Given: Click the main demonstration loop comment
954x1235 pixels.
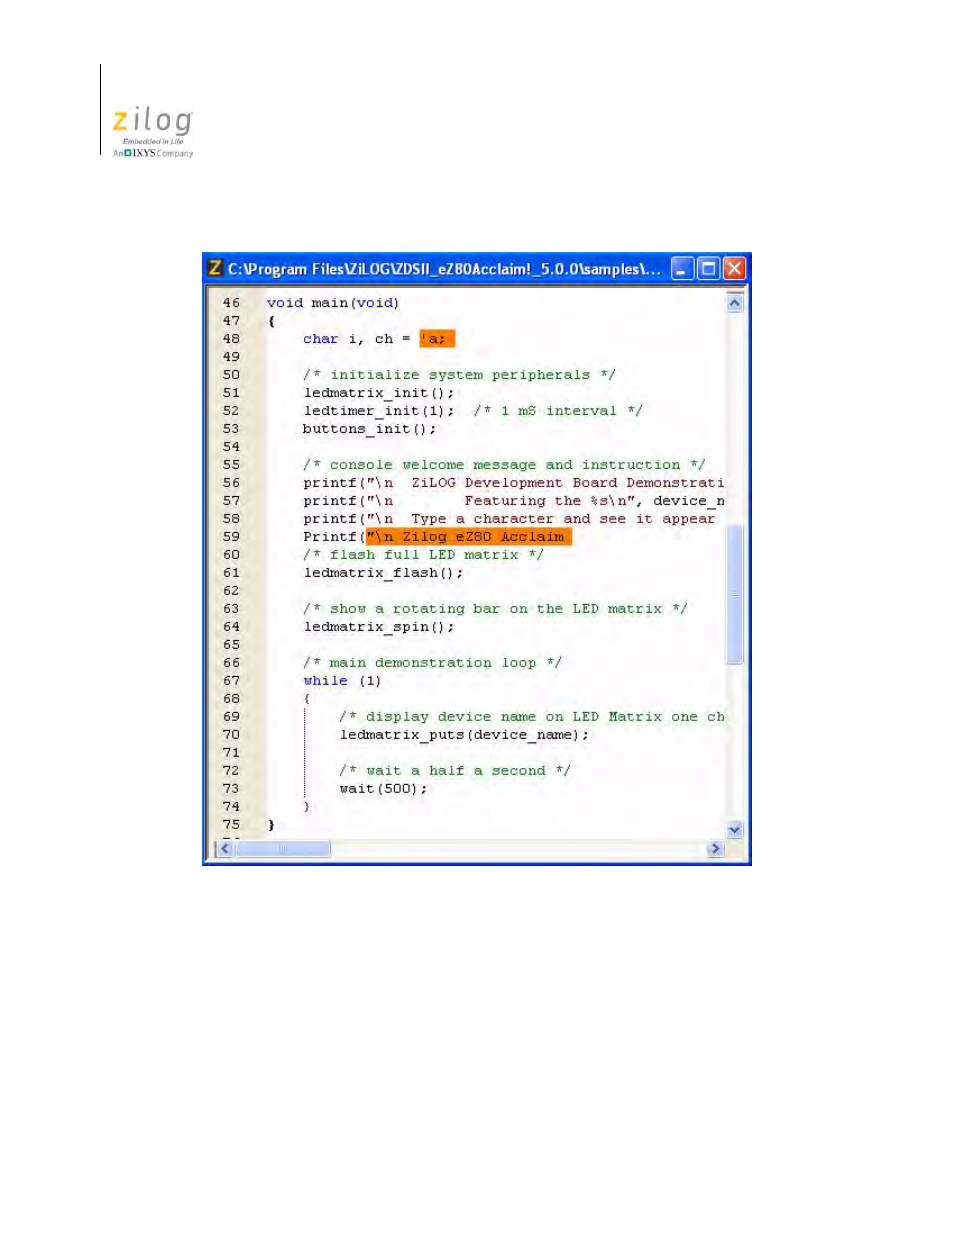Looking at the screenshot, I should (x=432, y=663).
